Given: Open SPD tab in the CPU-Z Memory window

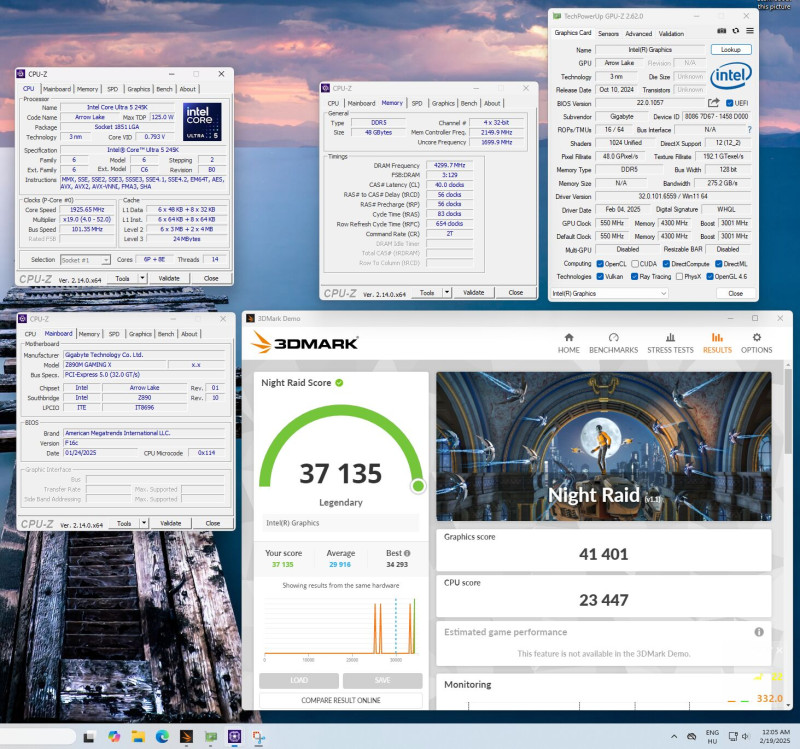Looking at the screenshot, I should (417, 103).
